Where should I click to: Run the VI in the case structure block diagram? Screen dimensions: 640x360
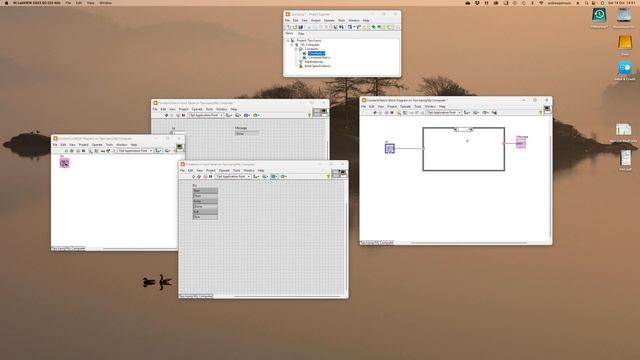pos(375,112)
